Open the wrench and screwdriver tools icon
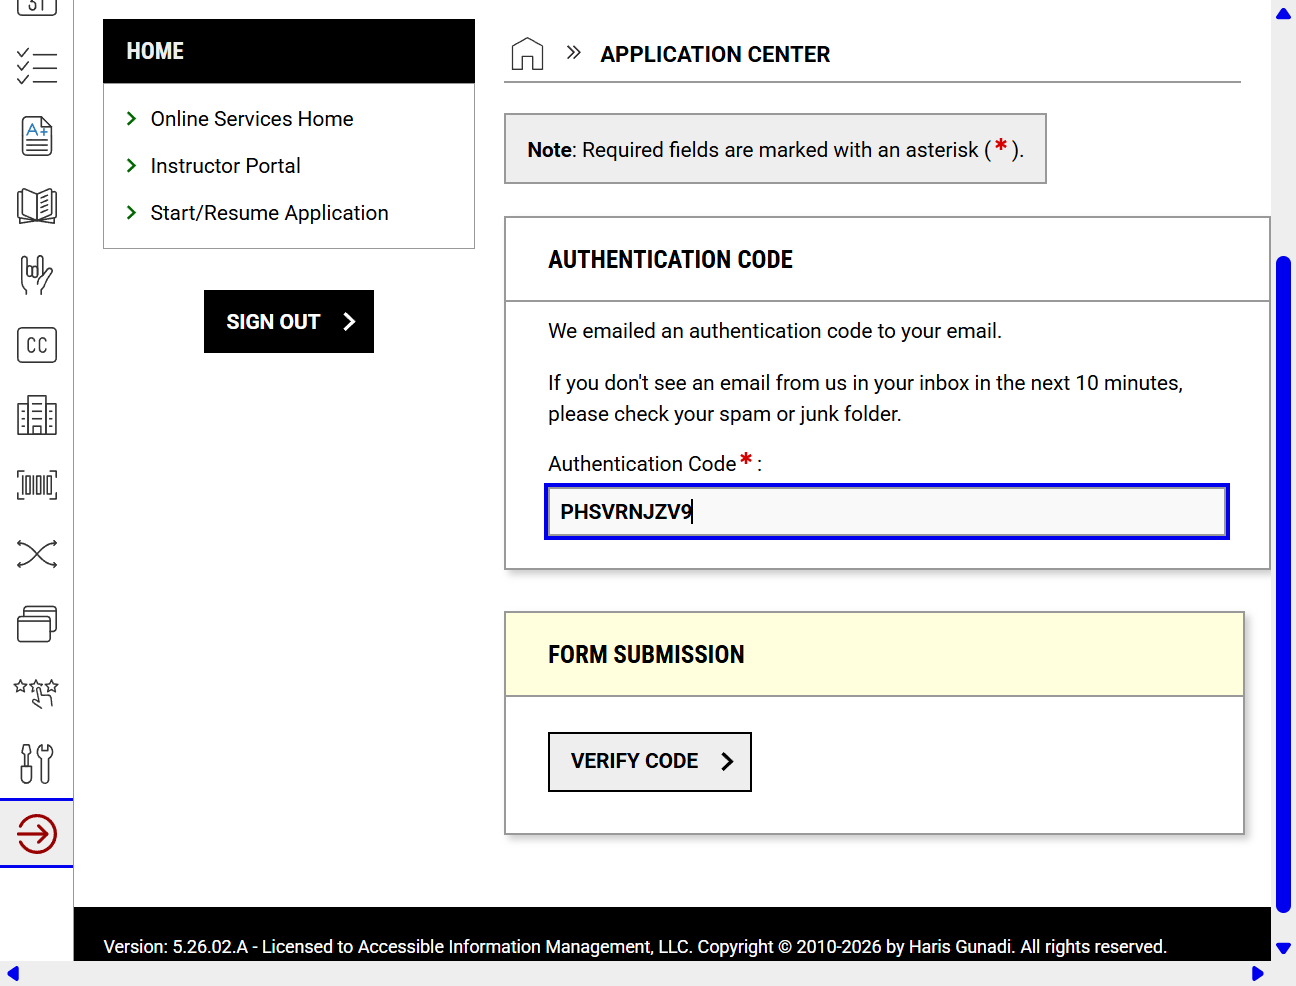The image size is (1296, 986). [x=37, y=763]
